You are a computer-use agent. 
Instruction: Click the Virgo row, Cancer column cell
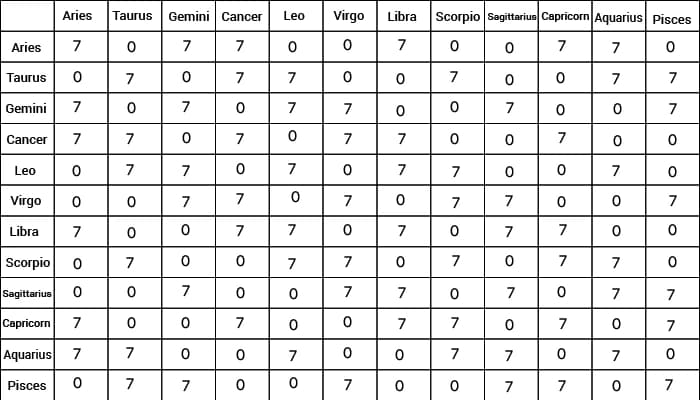[x=240, y=201]
